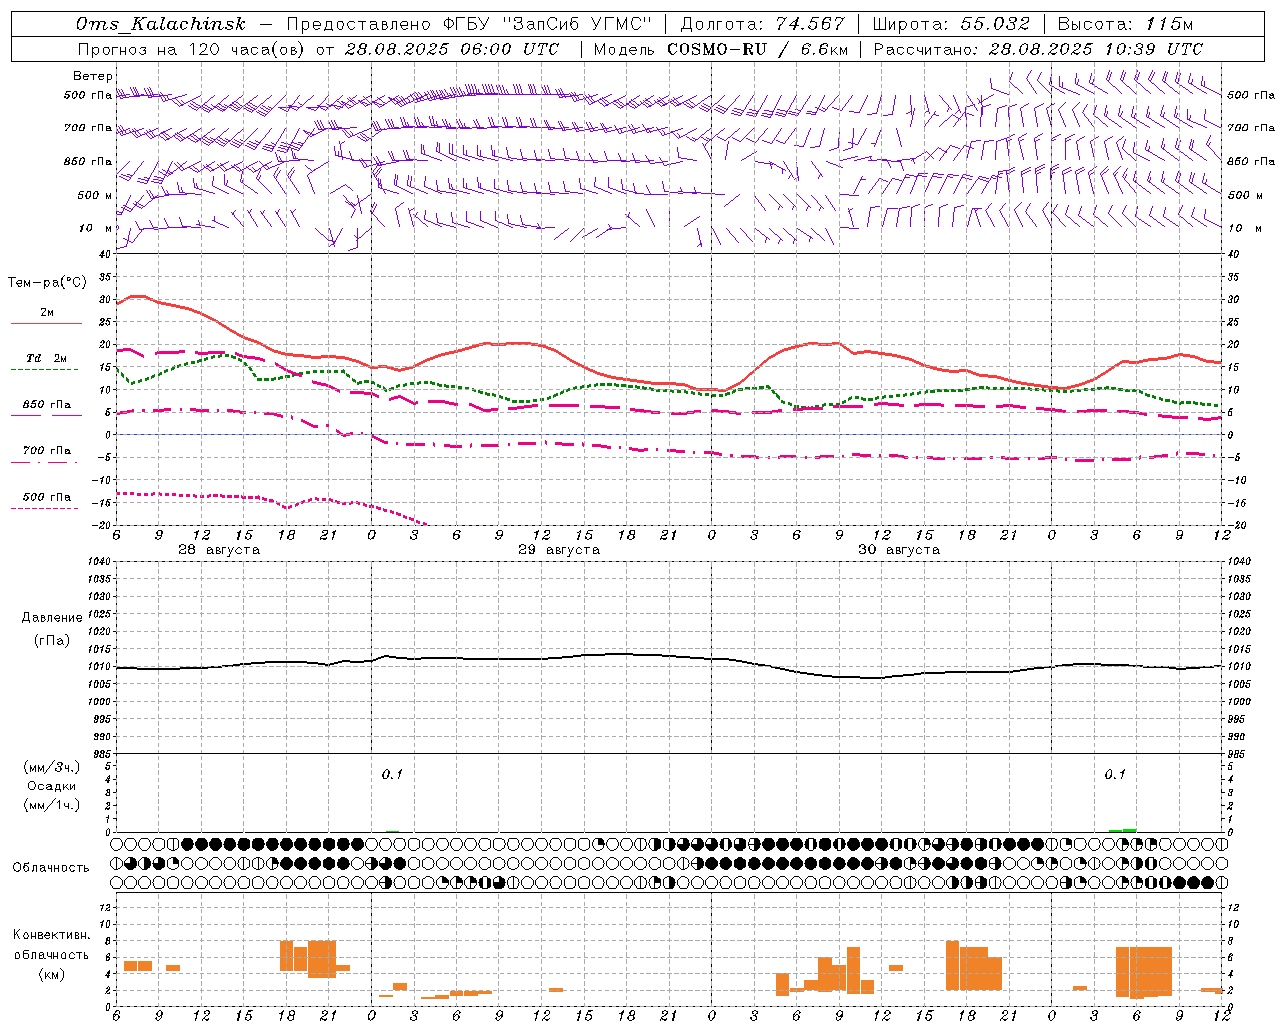
Task: Click the '(мм/3ч.)' precipitation unit label
Action: coord(52,767)
